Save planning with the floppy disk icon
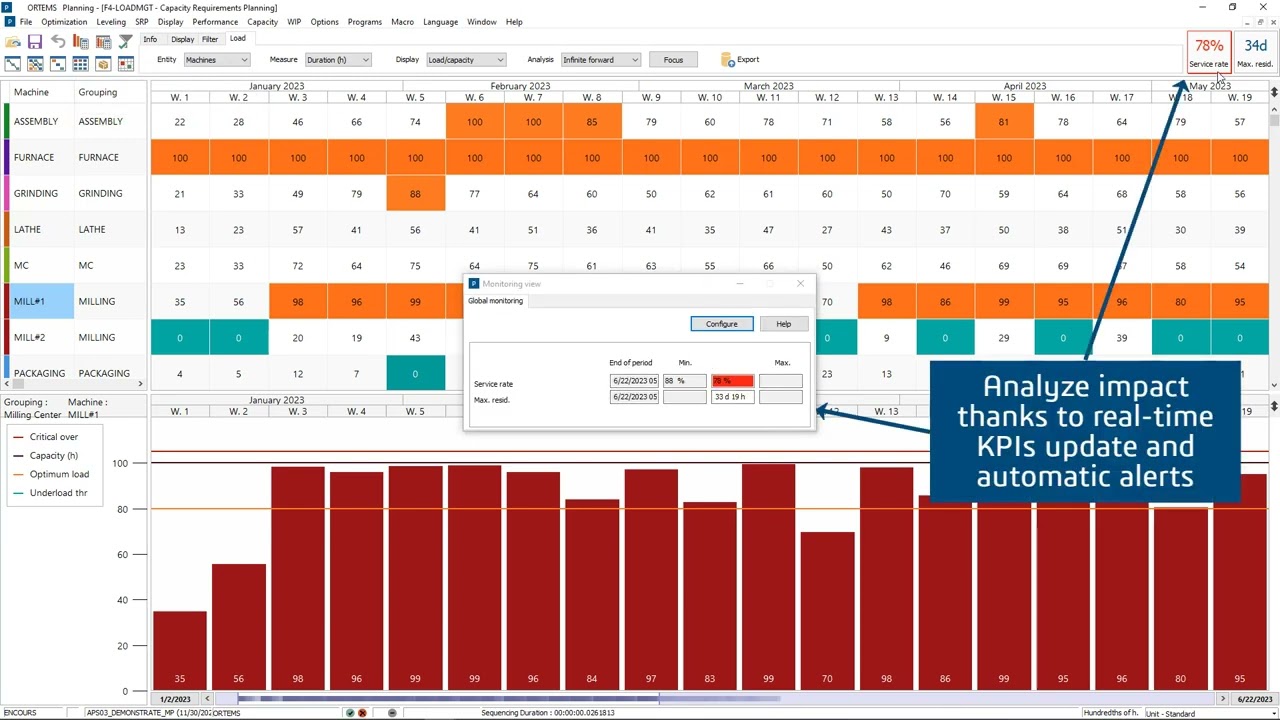 tap(35, 42)
